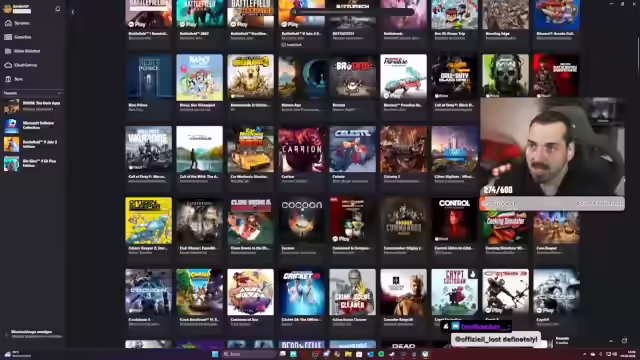The image size is (640, 360).
Task: Open the Blizzard Arcade Collection tile
Action: [556, 20]
